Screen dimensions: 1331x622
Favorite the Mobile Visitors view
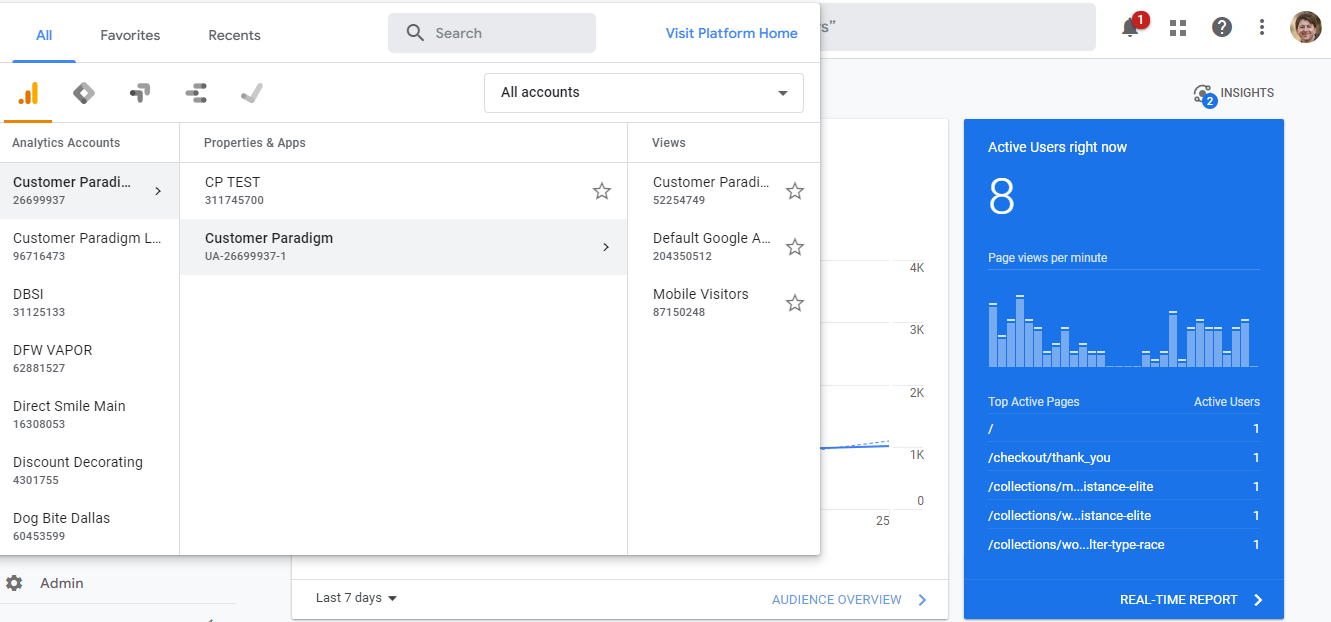coord(795,302)
